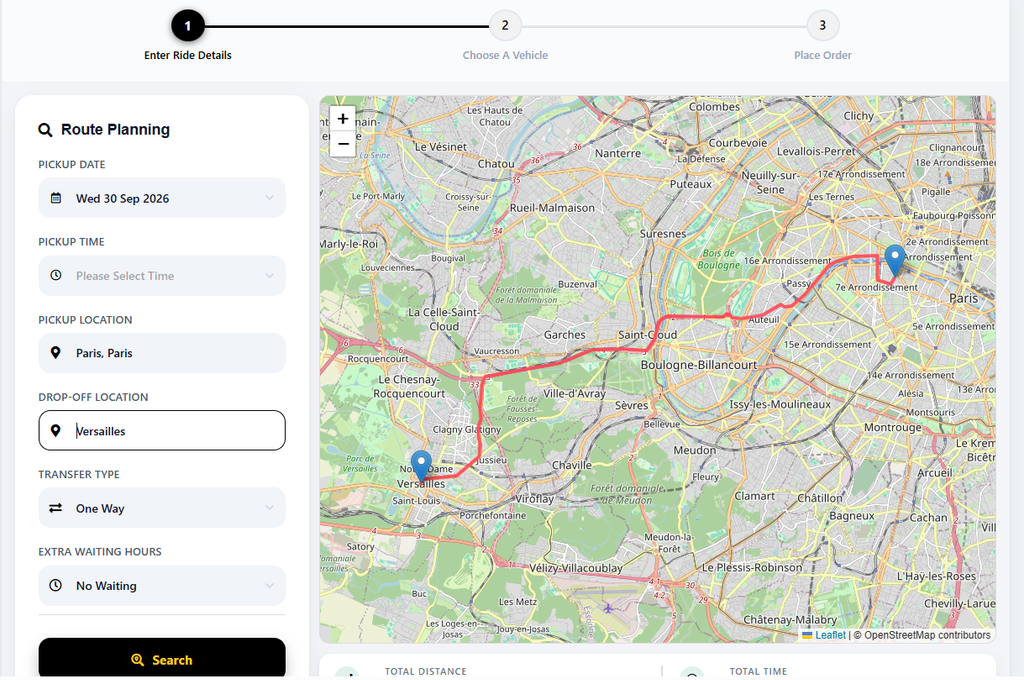Click the Pickup Location field Paris, Paris
This screenshot has width=1024, height=680.
(162, 353)
